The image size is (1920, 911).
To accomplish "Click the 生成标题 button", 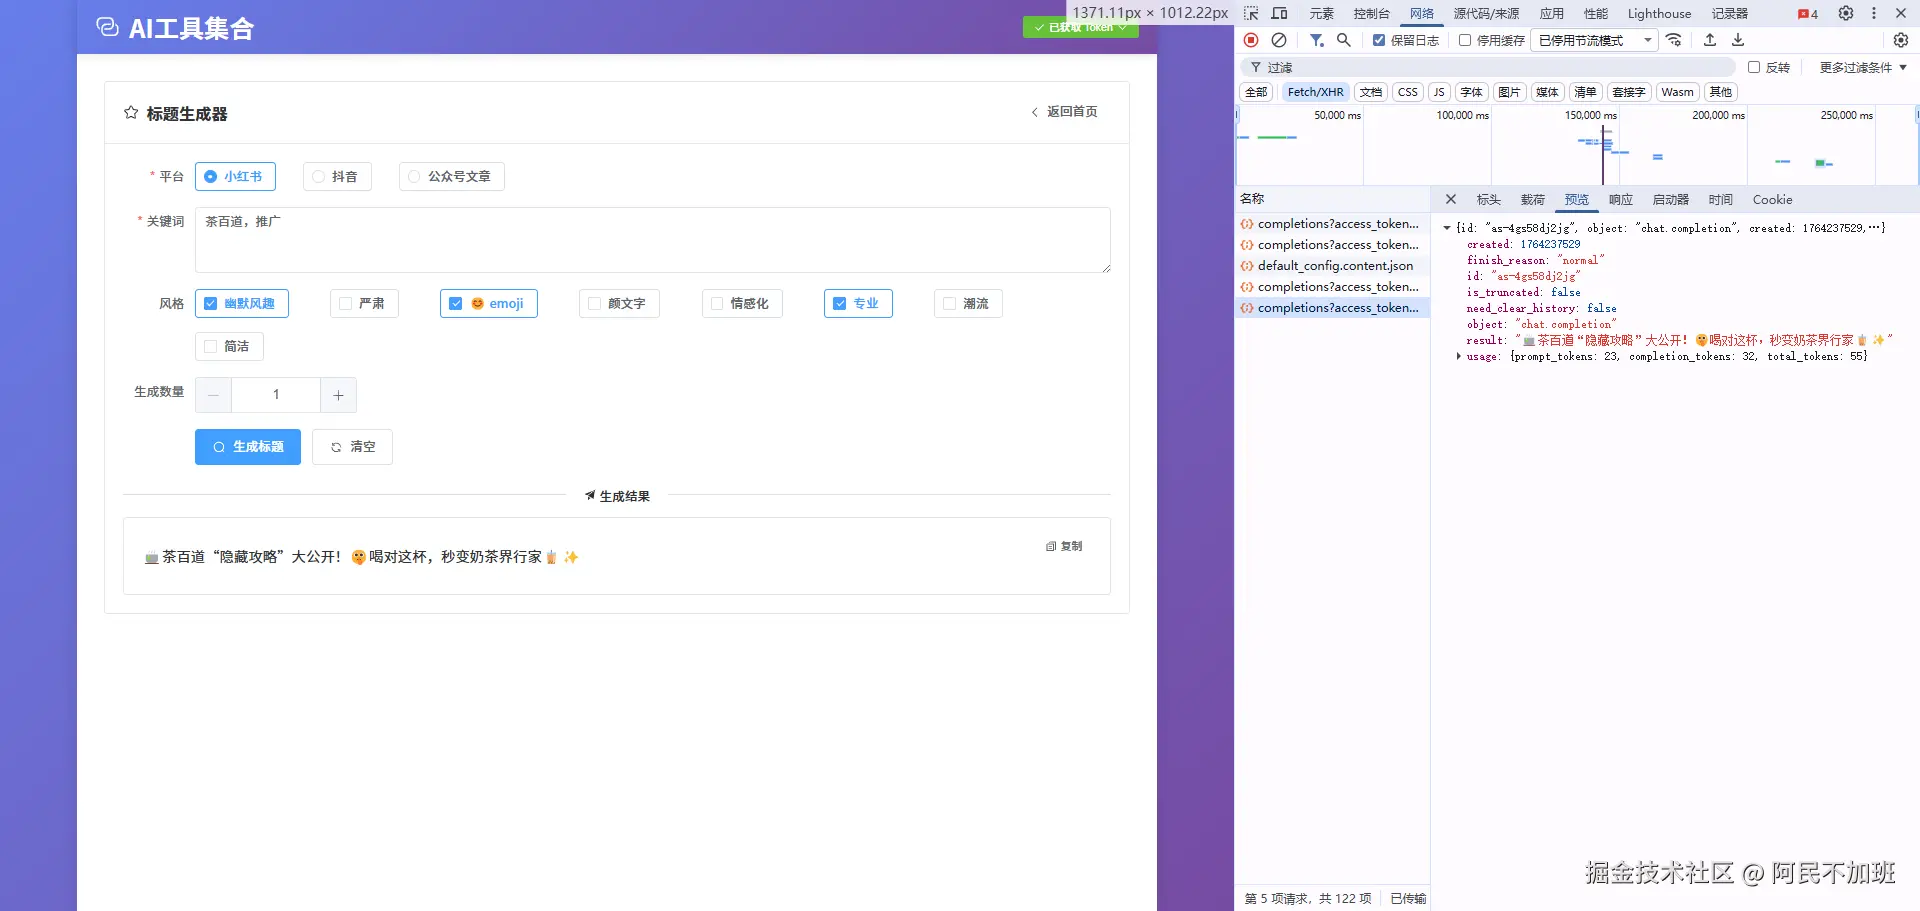I will (248, 447).
